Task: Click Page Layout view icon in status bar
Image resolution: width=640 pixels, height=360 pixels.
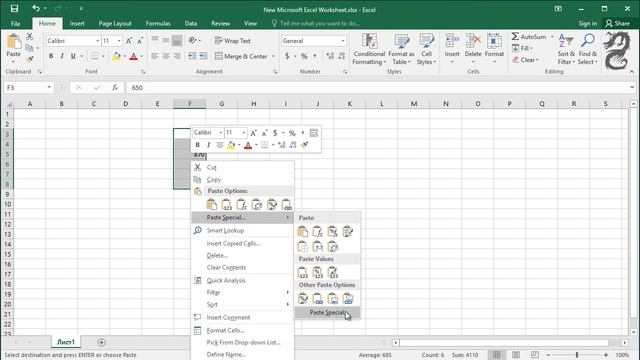Action: (516, 355)
